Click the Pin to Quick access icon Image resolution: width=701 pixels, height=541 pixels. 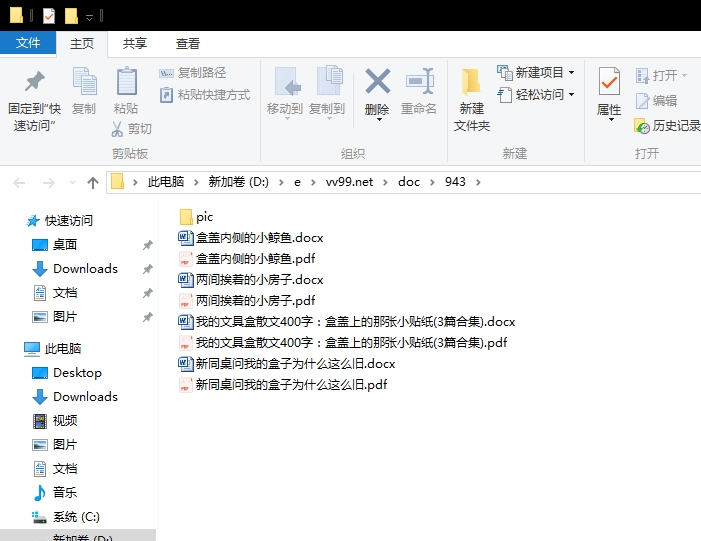[34, 81]
